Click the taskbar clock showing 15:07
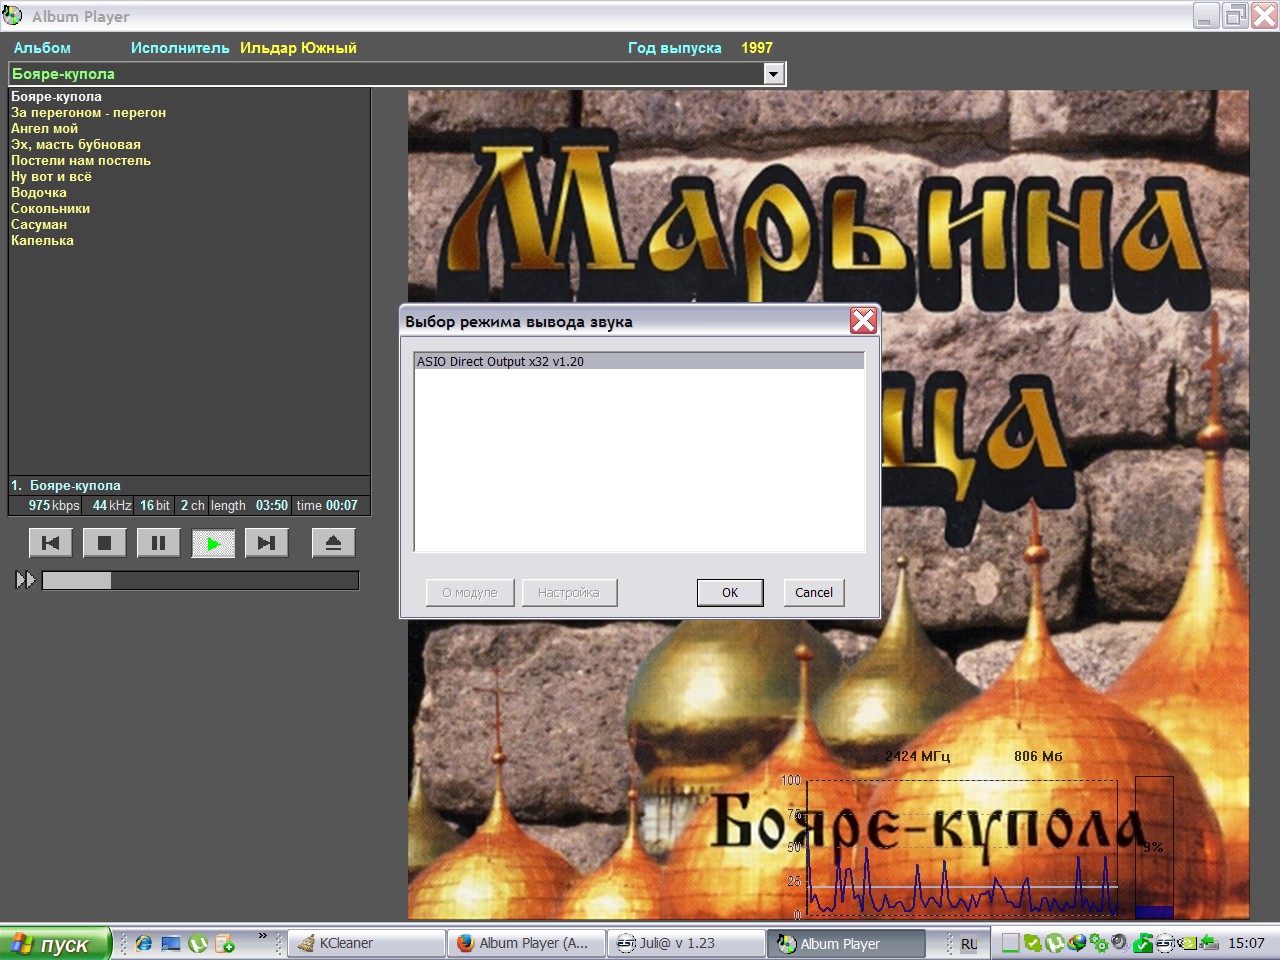Screen dimensions: 1280x960 click(1246, 943)
